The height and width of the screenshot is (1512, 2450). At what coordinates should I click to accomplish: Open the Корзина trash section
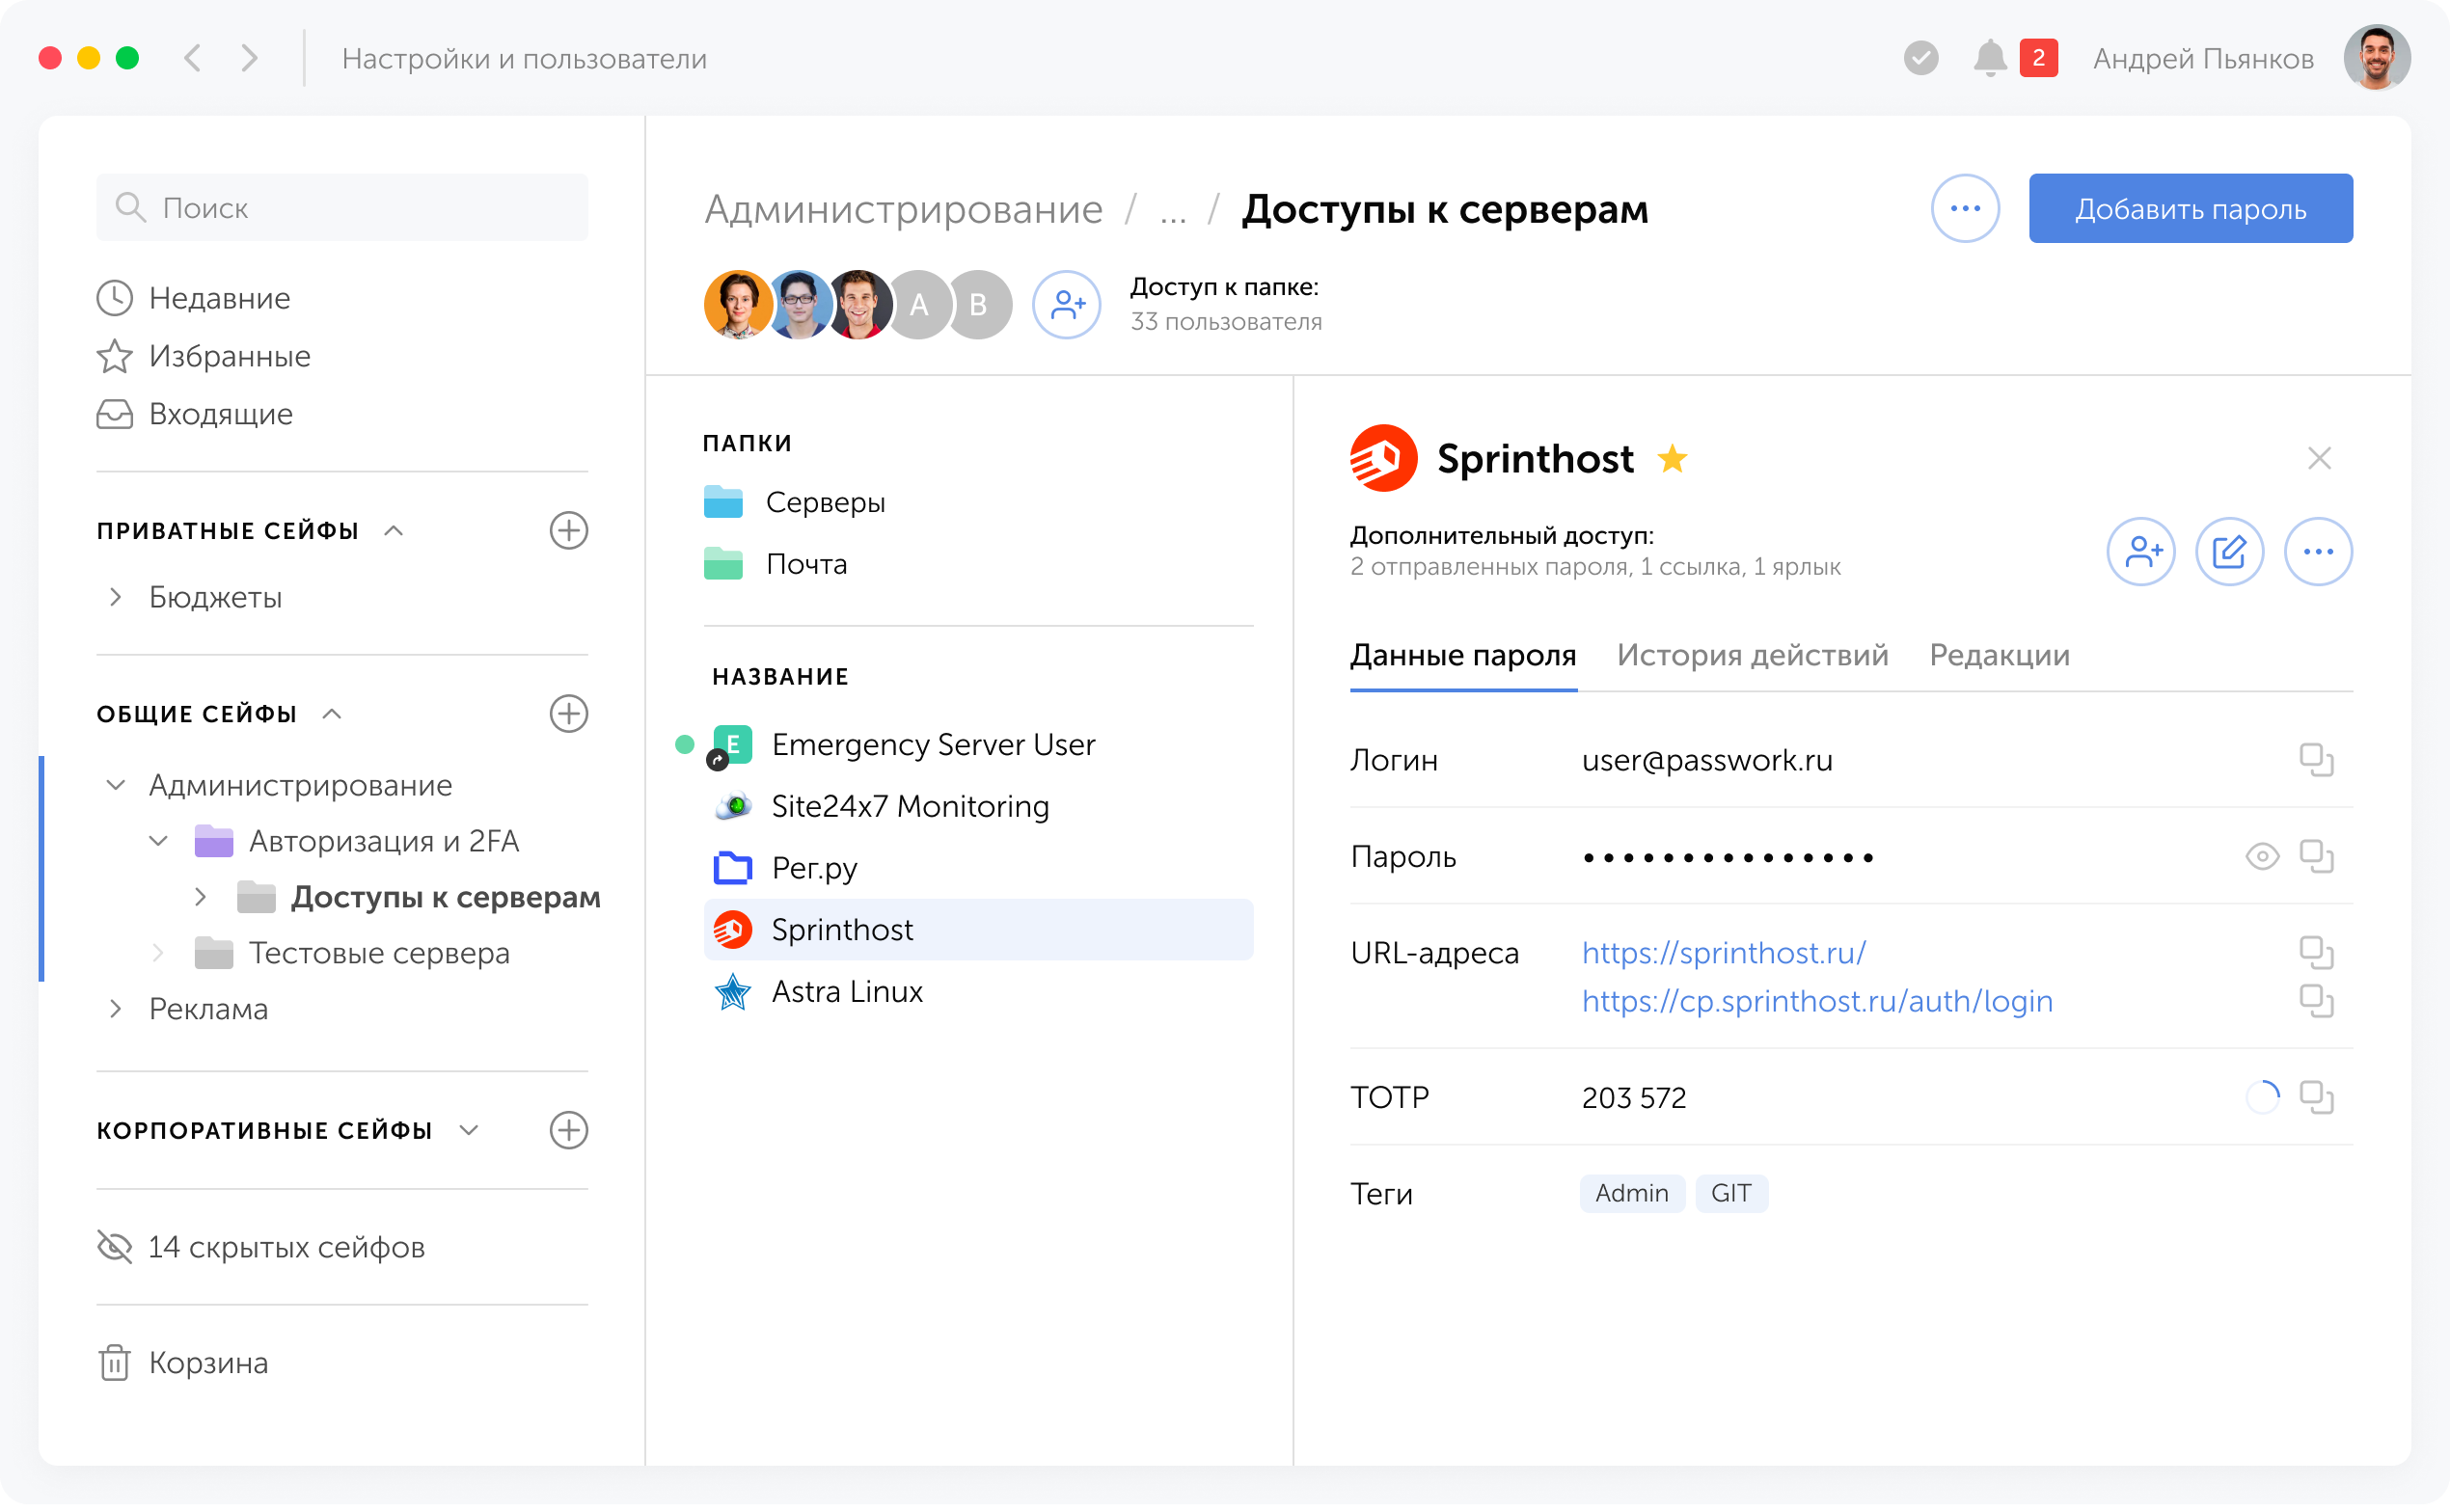tap(206, 1362)
